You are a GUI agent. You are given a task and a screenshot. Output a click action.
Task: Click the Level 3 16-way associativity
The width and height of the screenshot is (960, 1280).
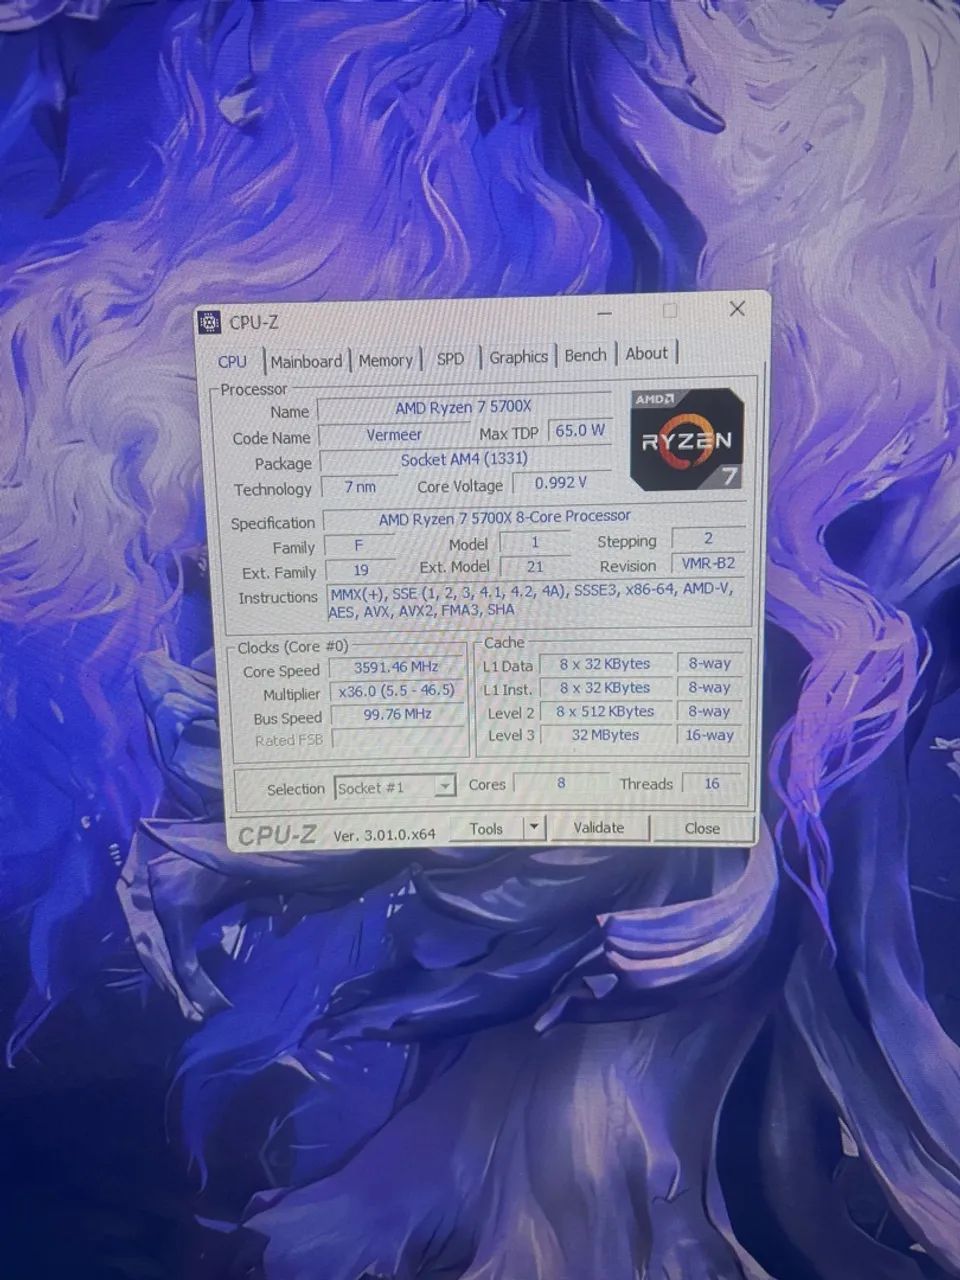710,735
